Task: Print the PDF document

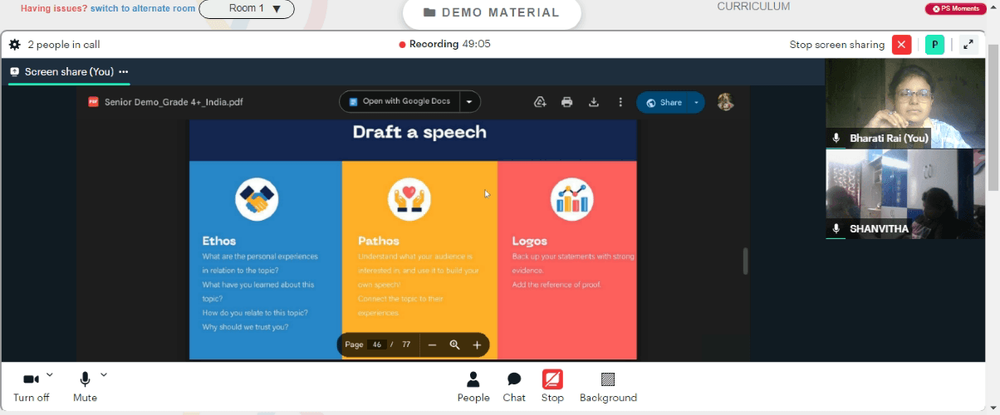Action: (567, 102)
